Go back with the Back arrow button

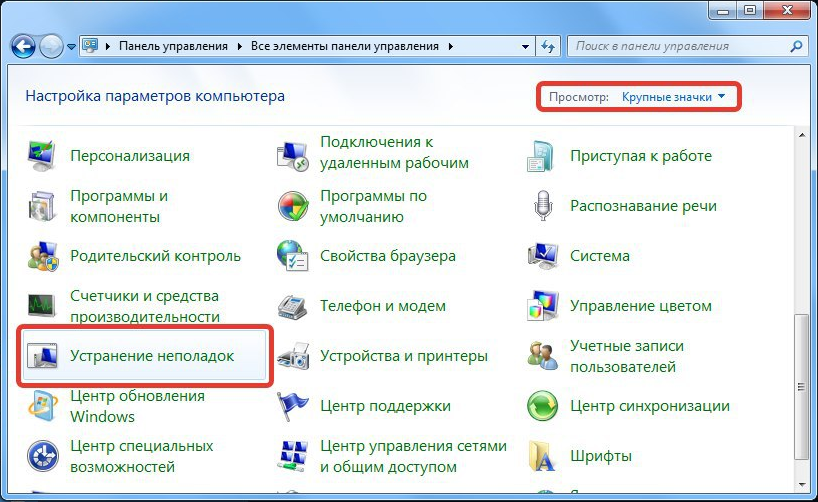pos(22,46)
